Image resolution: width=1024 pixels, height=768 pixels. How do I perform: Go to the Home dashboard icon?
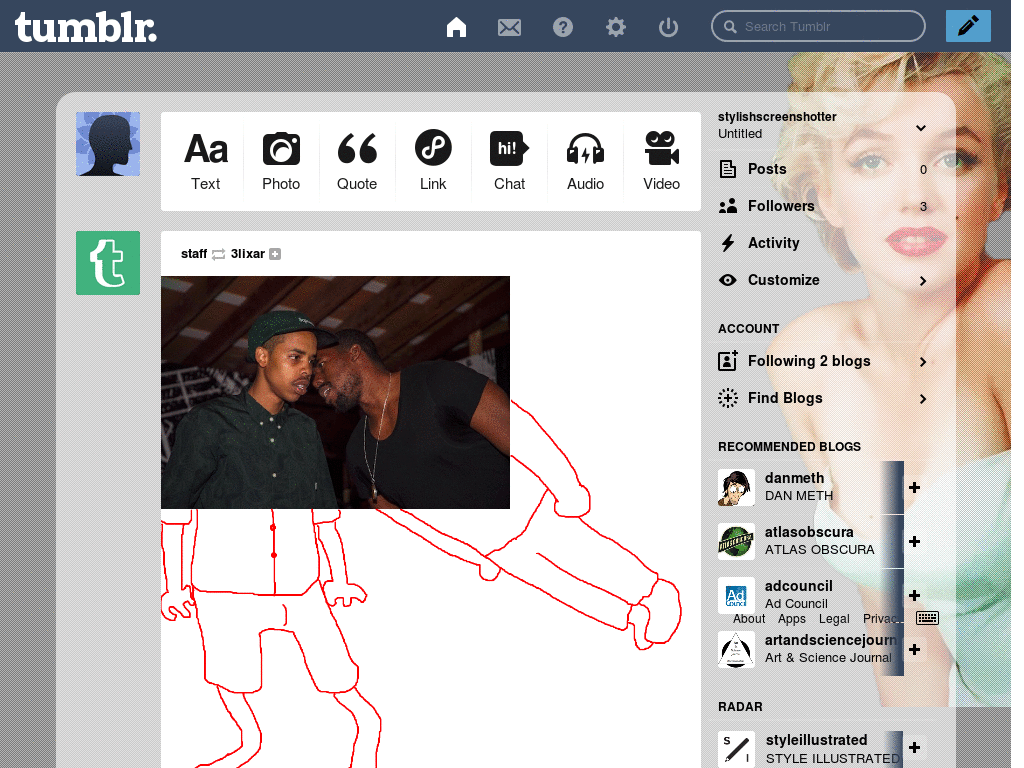click(x=456, y=27)
